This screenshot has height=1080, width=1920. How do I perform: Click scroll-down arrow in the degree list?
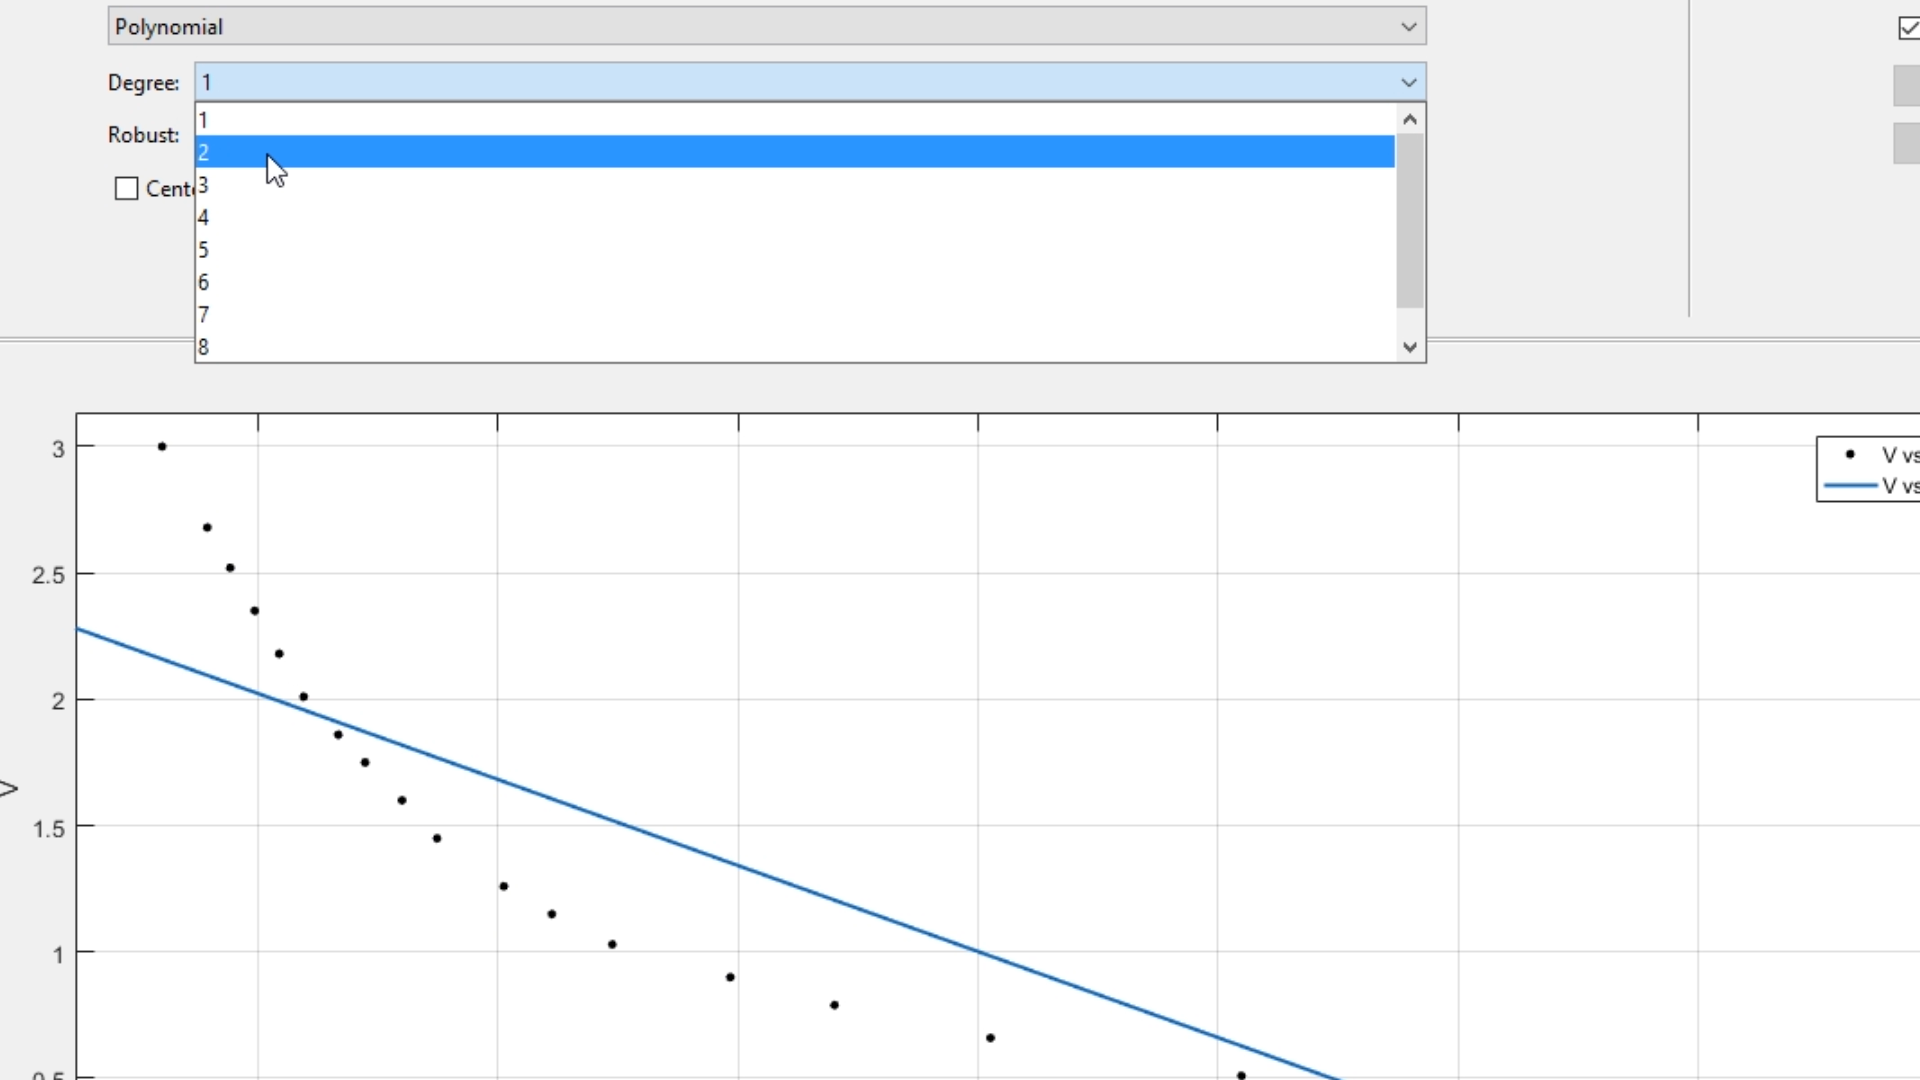point(1410,347)
